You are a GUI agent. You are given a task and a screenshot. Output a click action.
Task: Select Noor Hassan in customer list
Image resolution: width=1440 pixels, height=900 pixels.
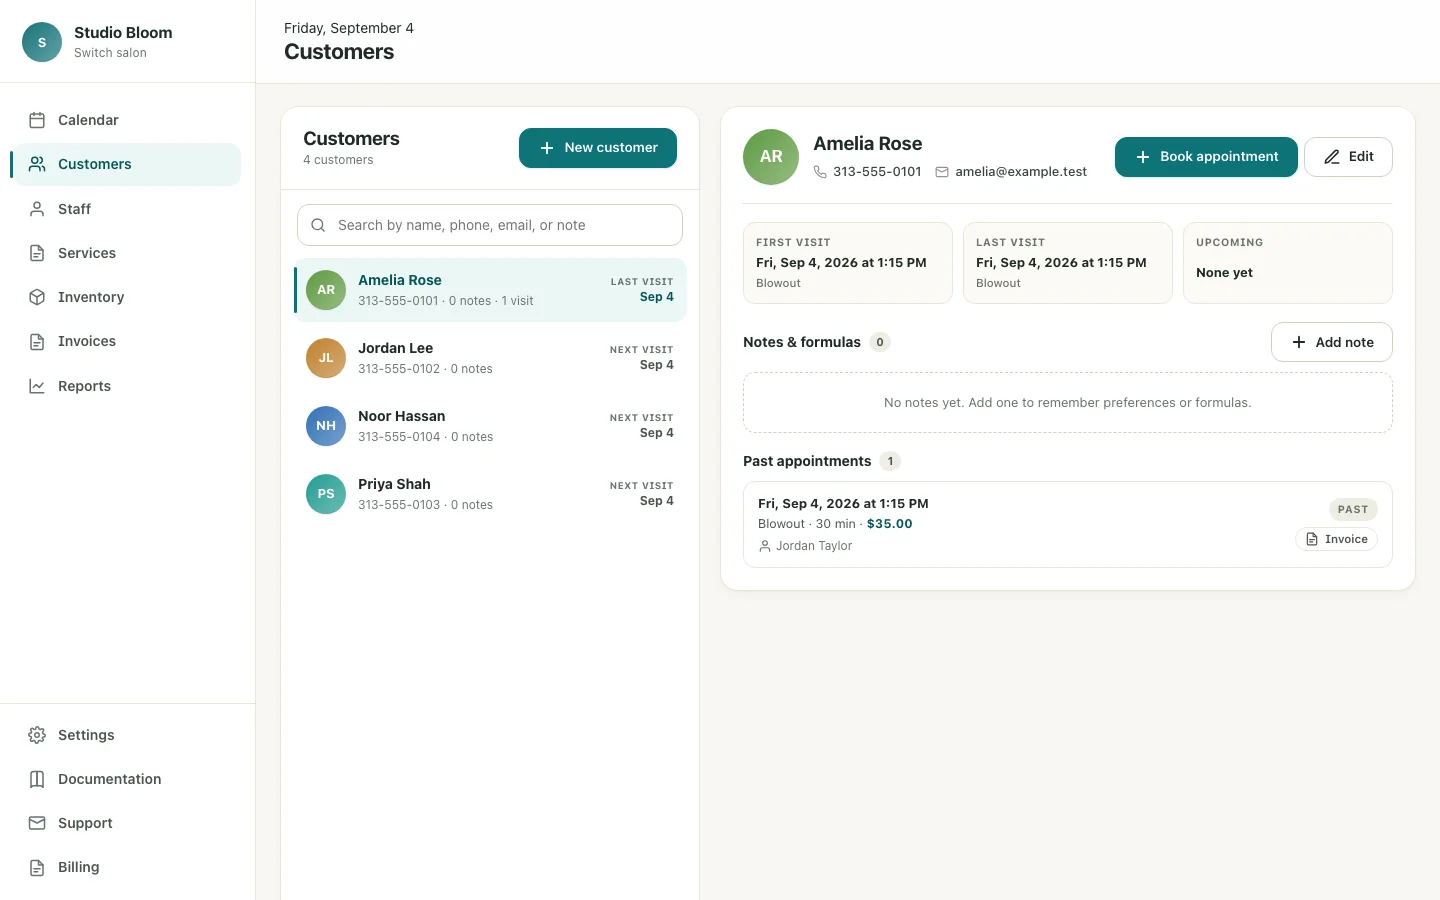click(490, 426)
